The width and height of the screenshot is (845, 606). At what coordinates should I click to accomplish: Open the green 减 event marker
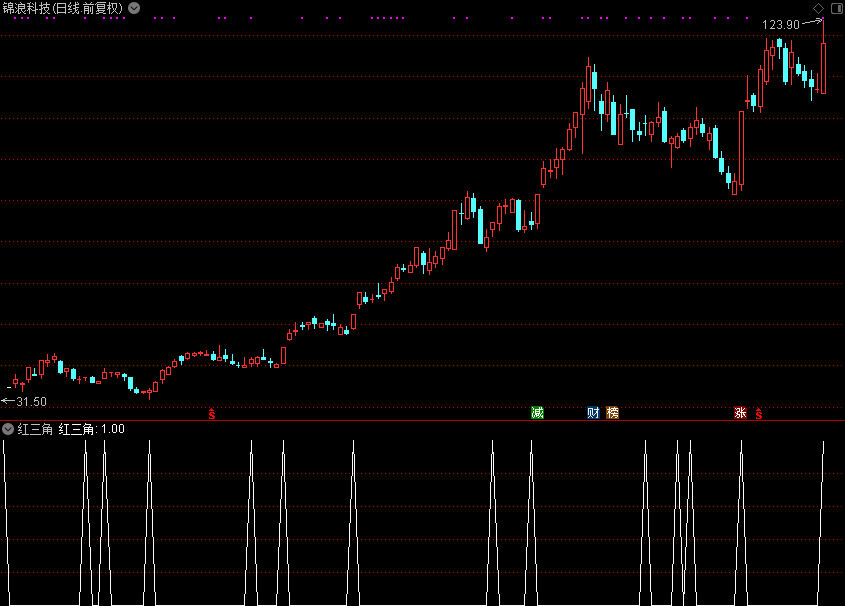click(537, 413)
